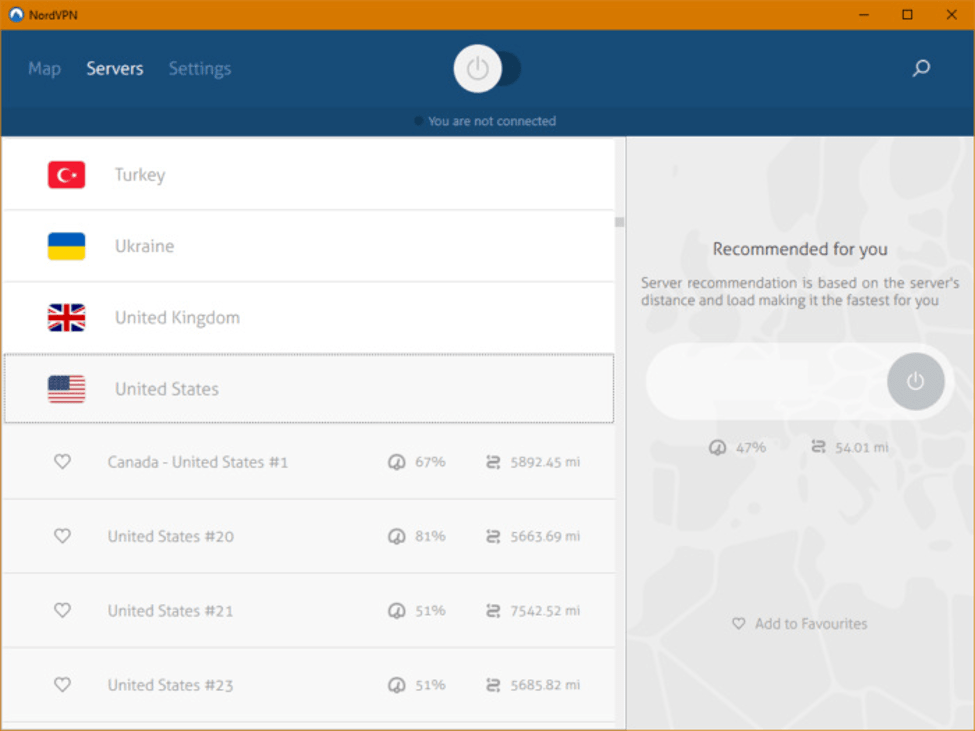Favourite the Canada - United States #1 server
Viewport: 975px width, 731px height.
(62, 462)
